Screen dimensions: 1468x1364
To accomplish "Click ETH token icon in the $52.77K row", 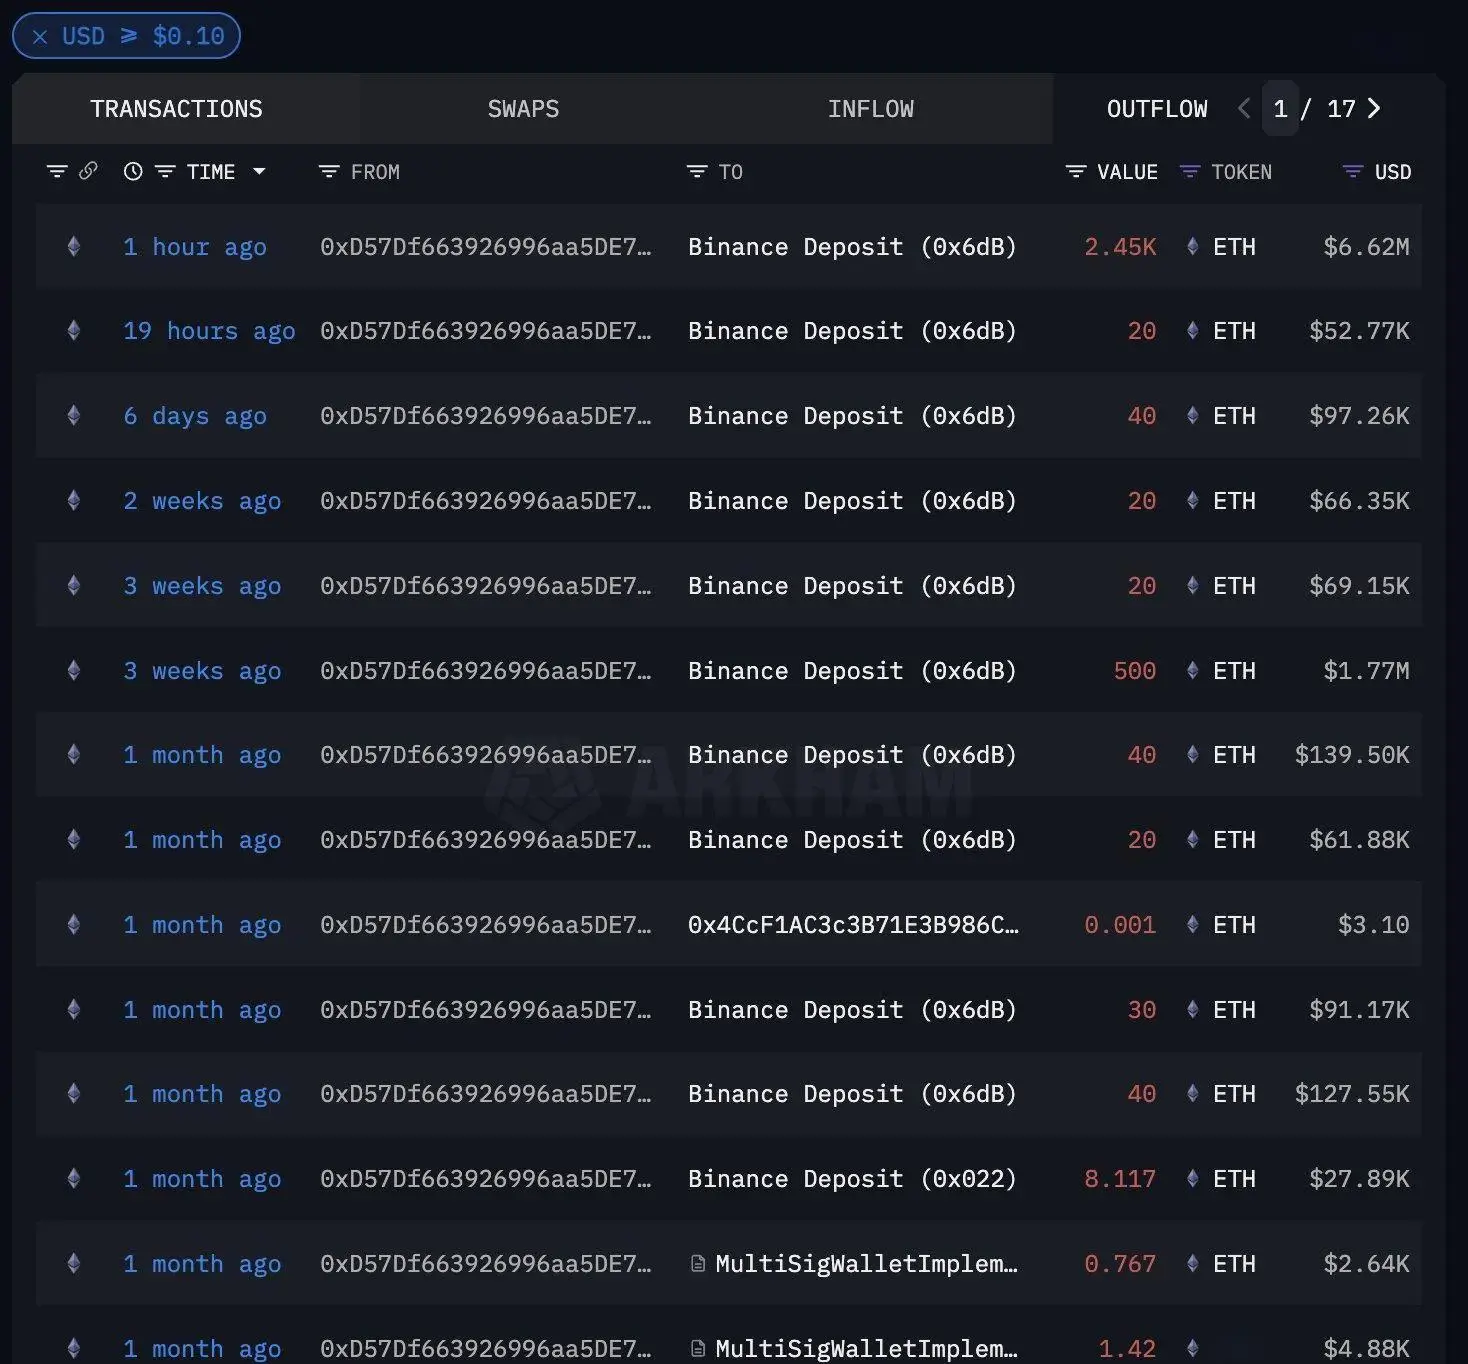I will coord(1192,330).
